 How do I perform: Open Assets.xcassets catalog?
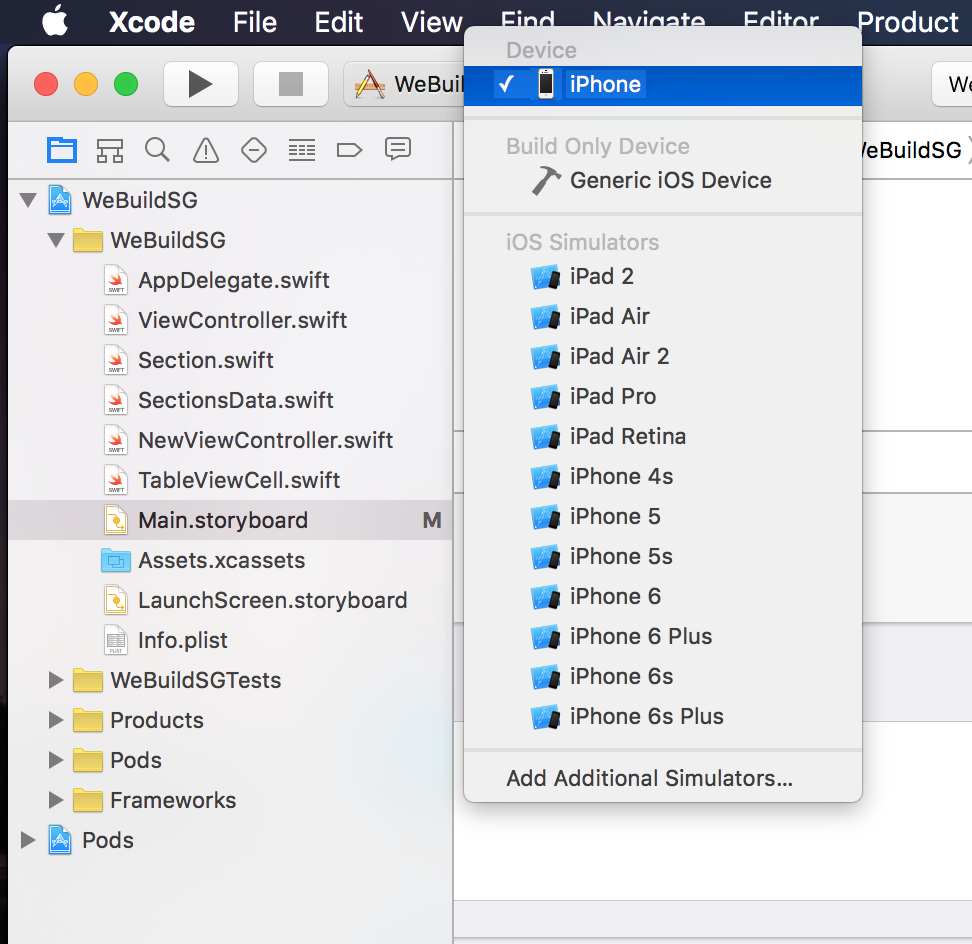click(x=230, y=560)
